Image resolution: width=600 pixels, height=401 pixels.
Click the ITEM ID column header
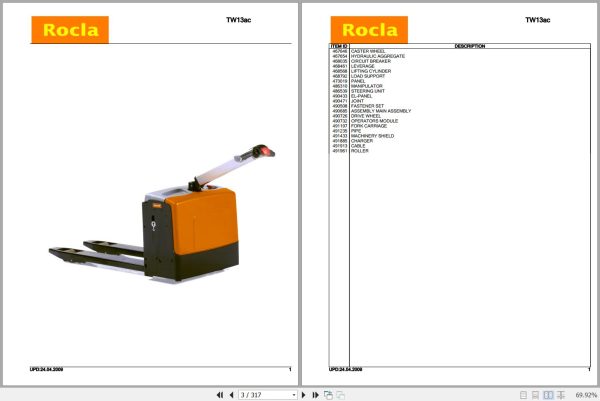(339, 46)
